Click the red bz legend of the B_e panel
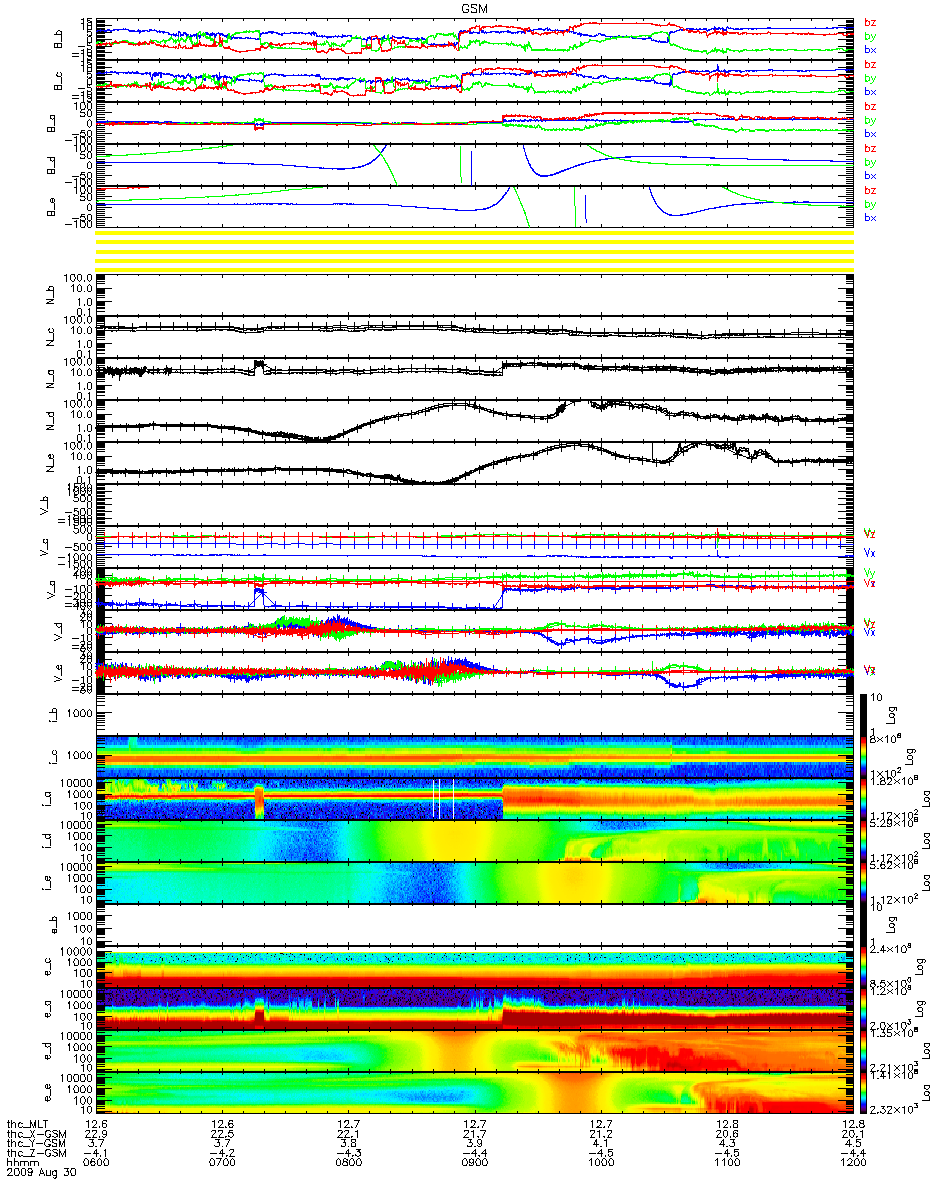 [x=870, y=190]
